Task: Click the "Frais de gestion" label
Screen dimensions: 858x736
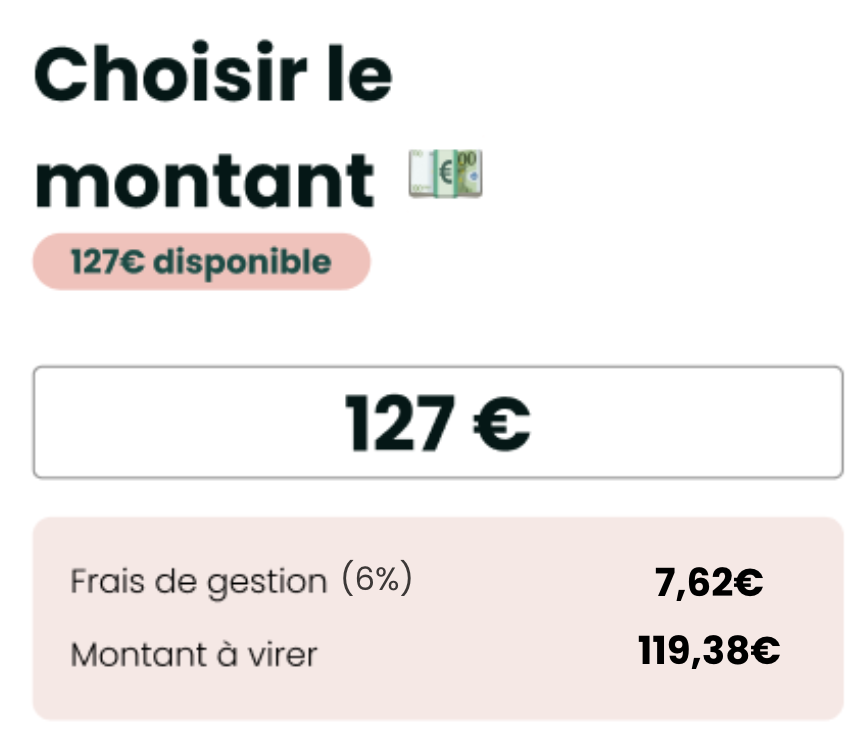Action: (197, 581)
